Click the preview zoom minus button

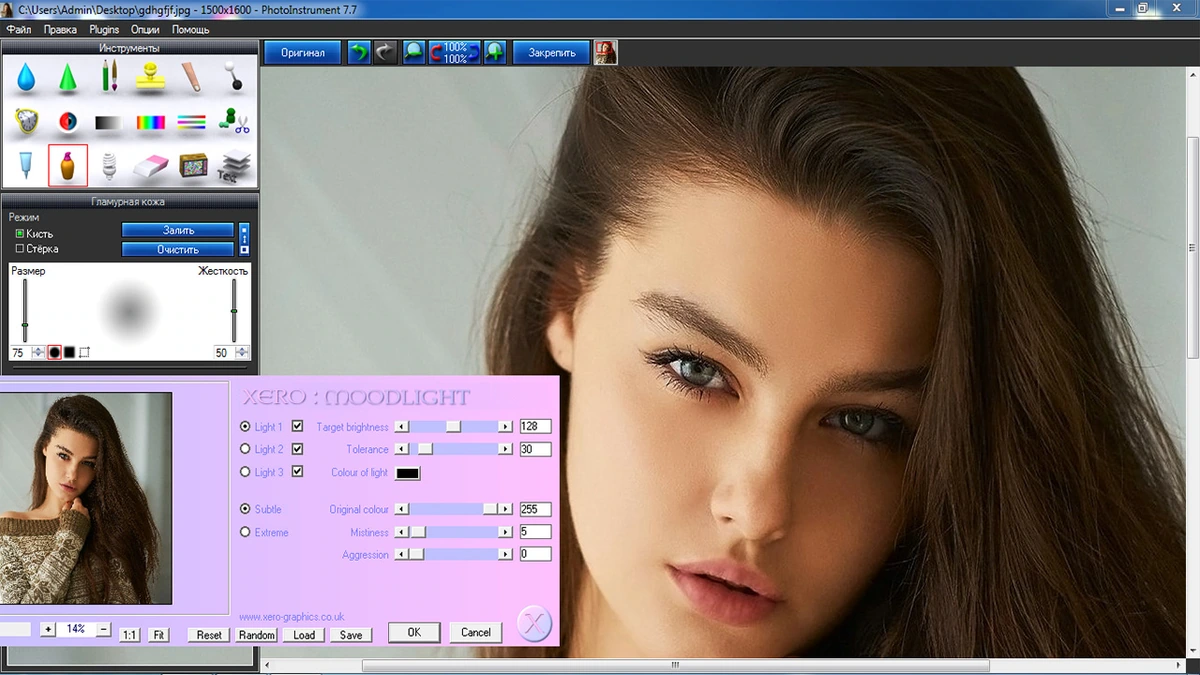[104, 629]
